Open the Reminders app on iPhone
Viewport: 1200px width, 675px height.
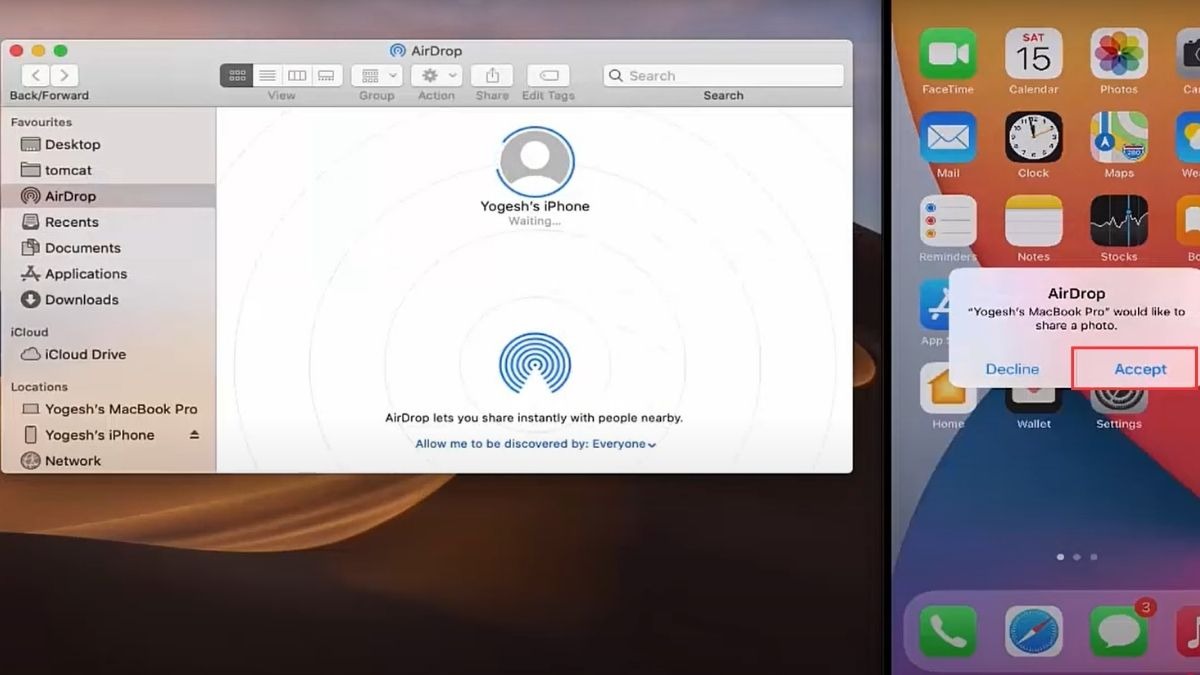[947, 221]
